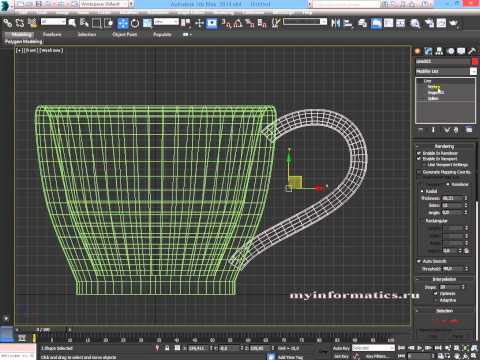
Task: Toggle Enable In Renderer checkbox
Action: click(x=419, y=153)
